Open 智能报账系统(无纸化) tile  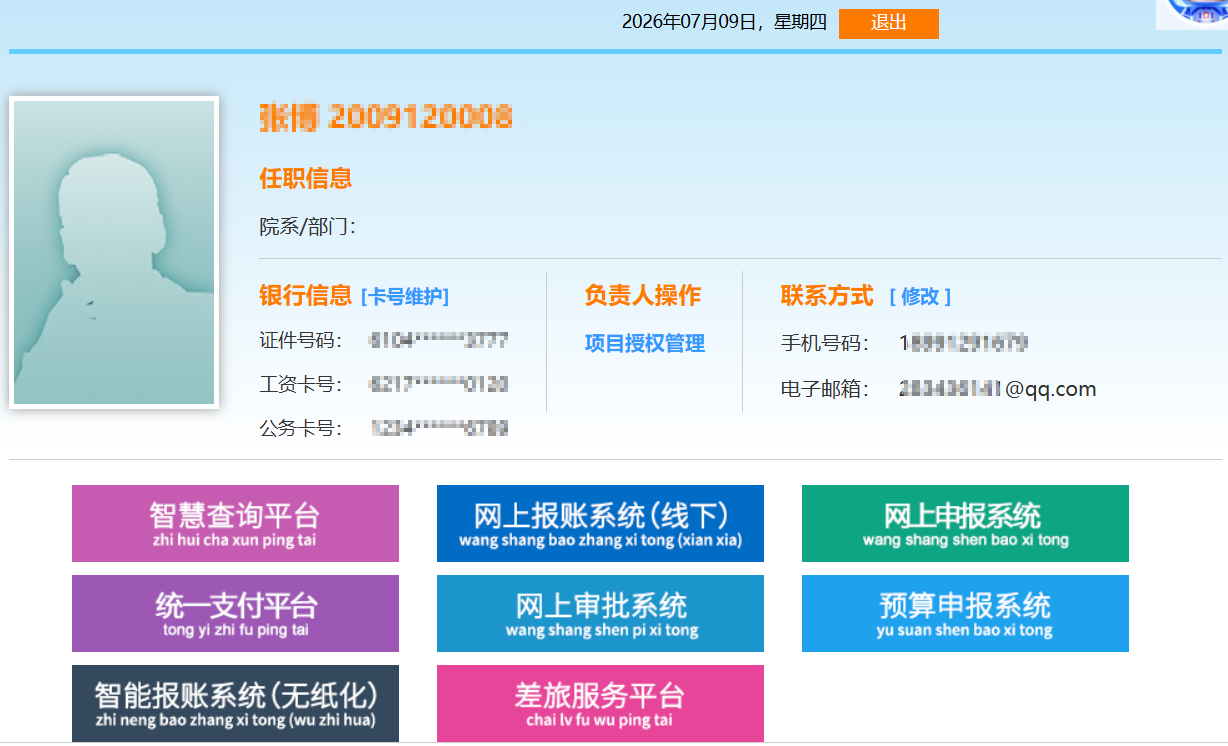[x=235, y=704]
